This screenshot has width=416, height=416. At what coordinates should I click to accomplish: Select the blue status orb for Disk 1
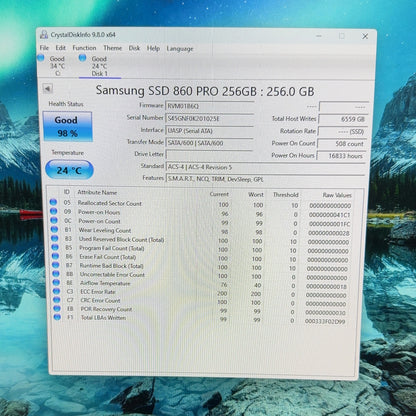pyautogui.click(x=82, y=58)
